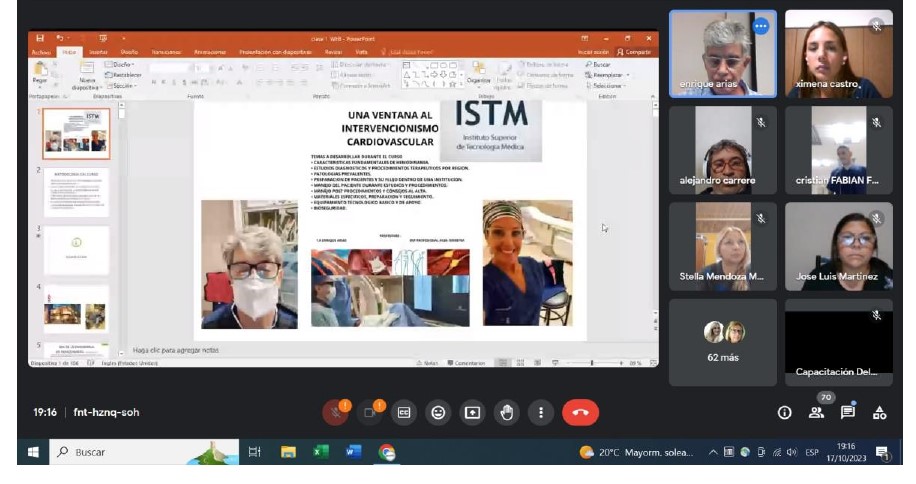Open the emoji reactions picker
This screenshot has height=484, width=916.
tap(438, 412)
